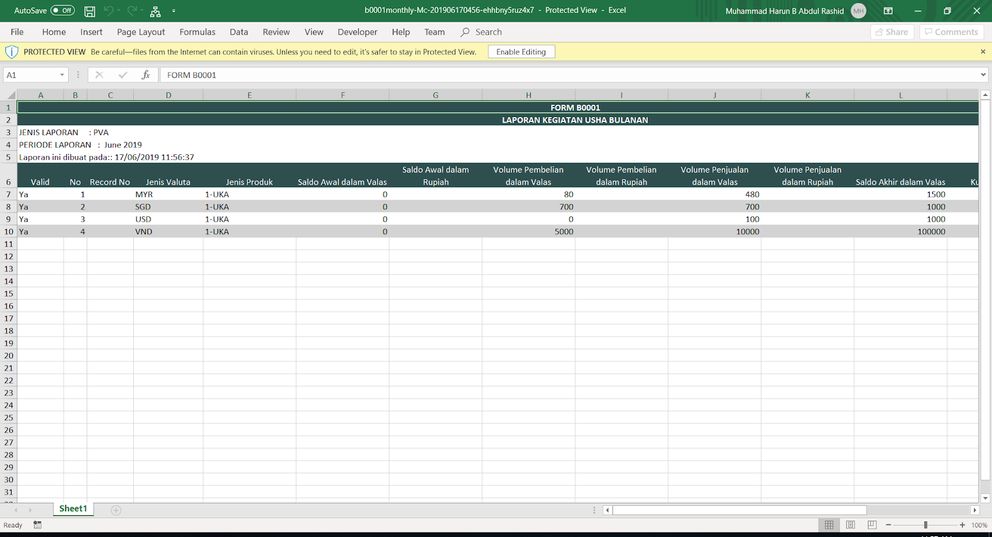Expand the formula bar chevron
Viewport: 992px width, 537px height.
pyautogui.click(x=983, y=75)
